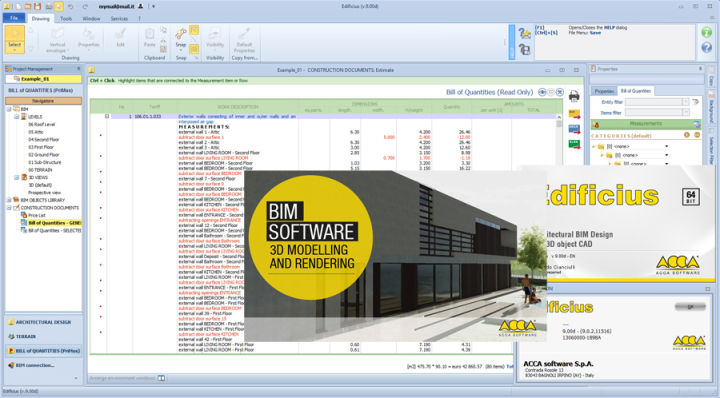This screenshot has height=398, width=720.
Task: Toggle the upper highlighted Snap option button
Action: [x=194, y=30]
